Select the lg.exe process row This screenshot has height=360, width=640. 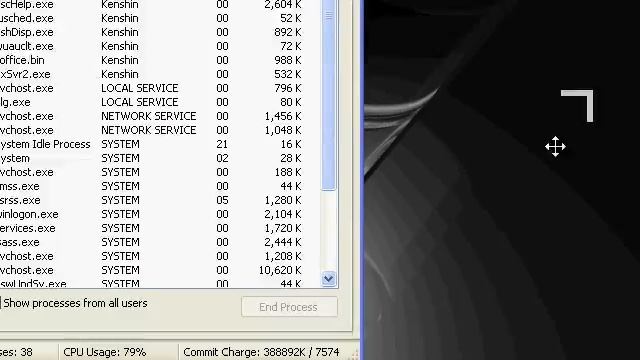tap(160, 102)
